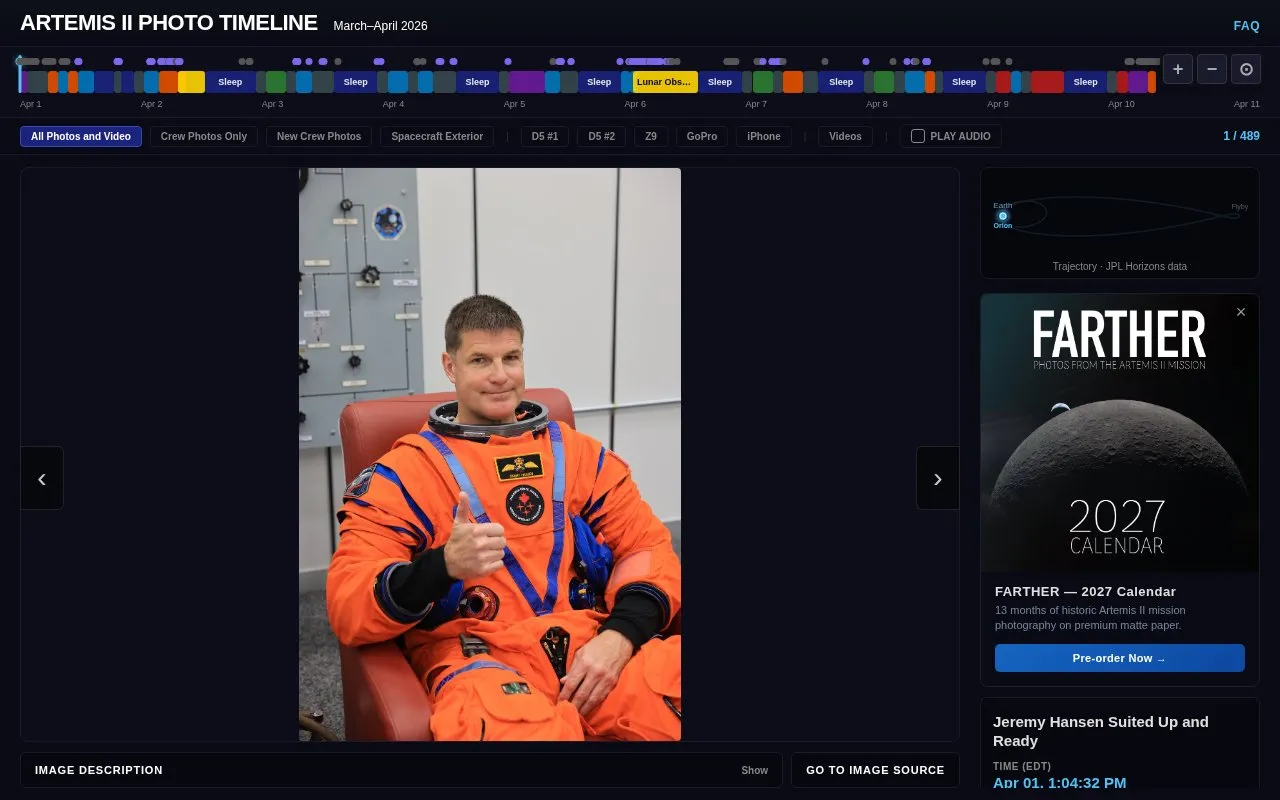The height and width of the screenshot is (800, 1280).
Task: Show only Videos
Action: click(x=845, y=136)
